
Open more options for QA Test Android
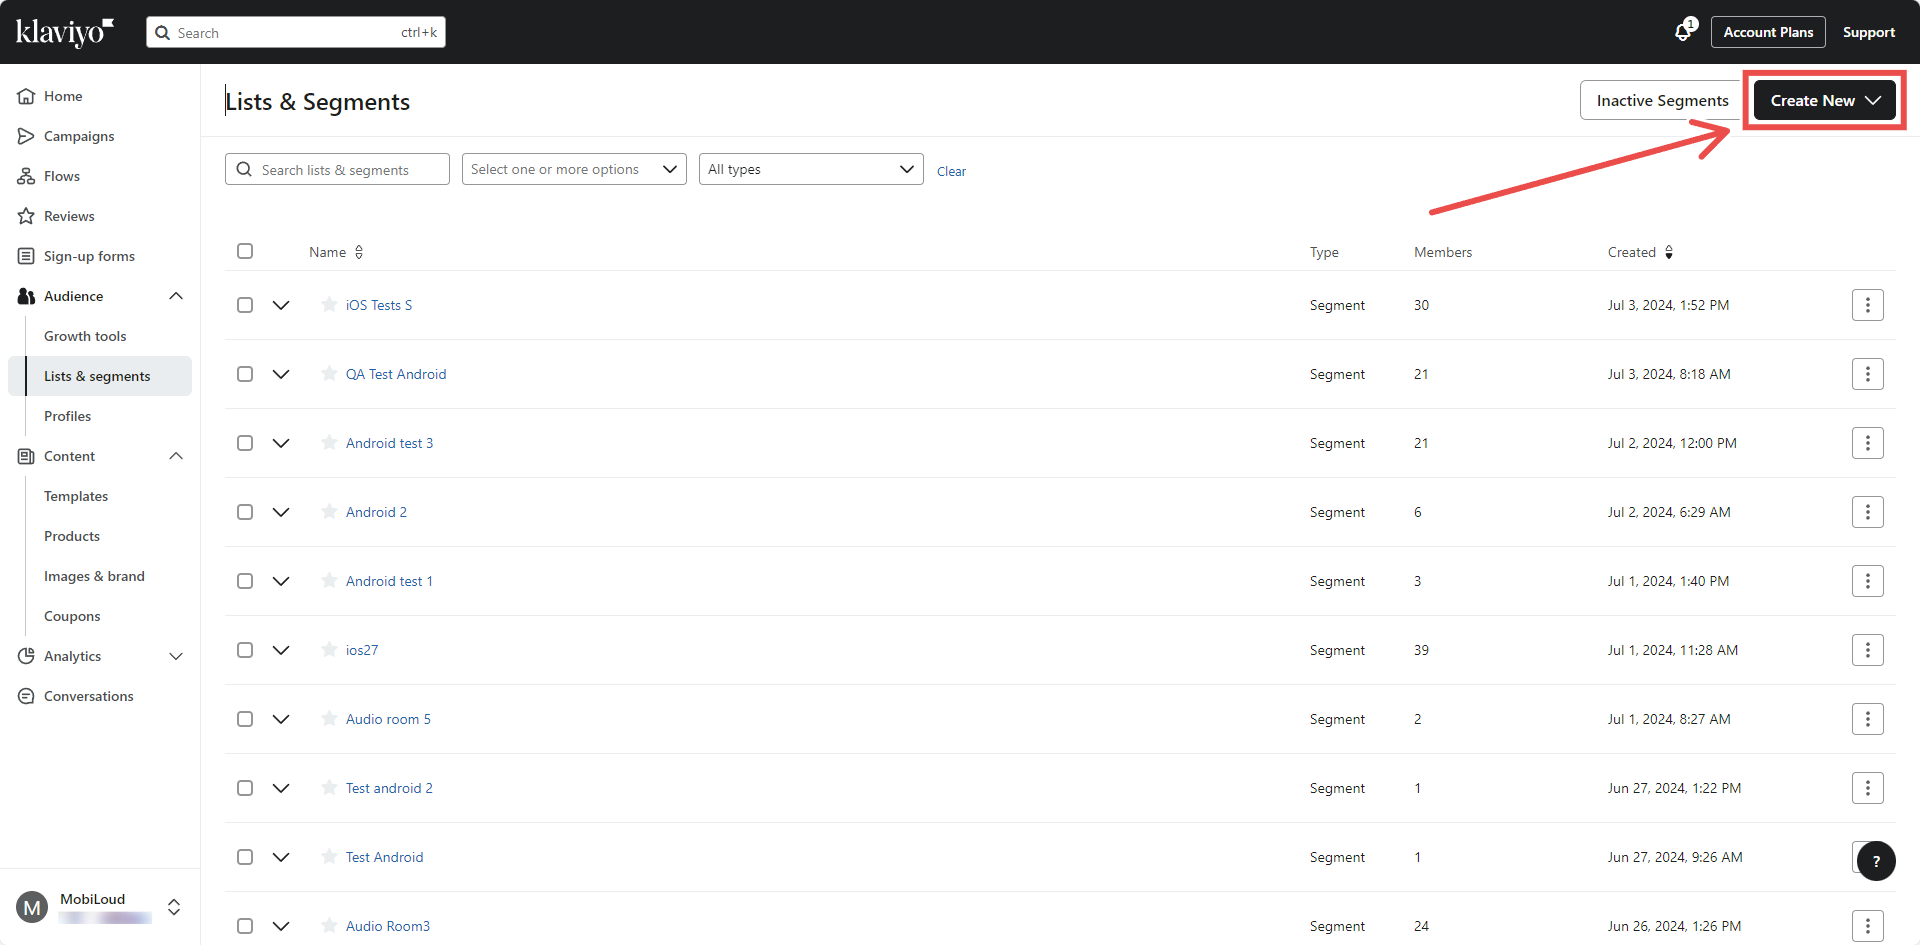[1868, 374]
